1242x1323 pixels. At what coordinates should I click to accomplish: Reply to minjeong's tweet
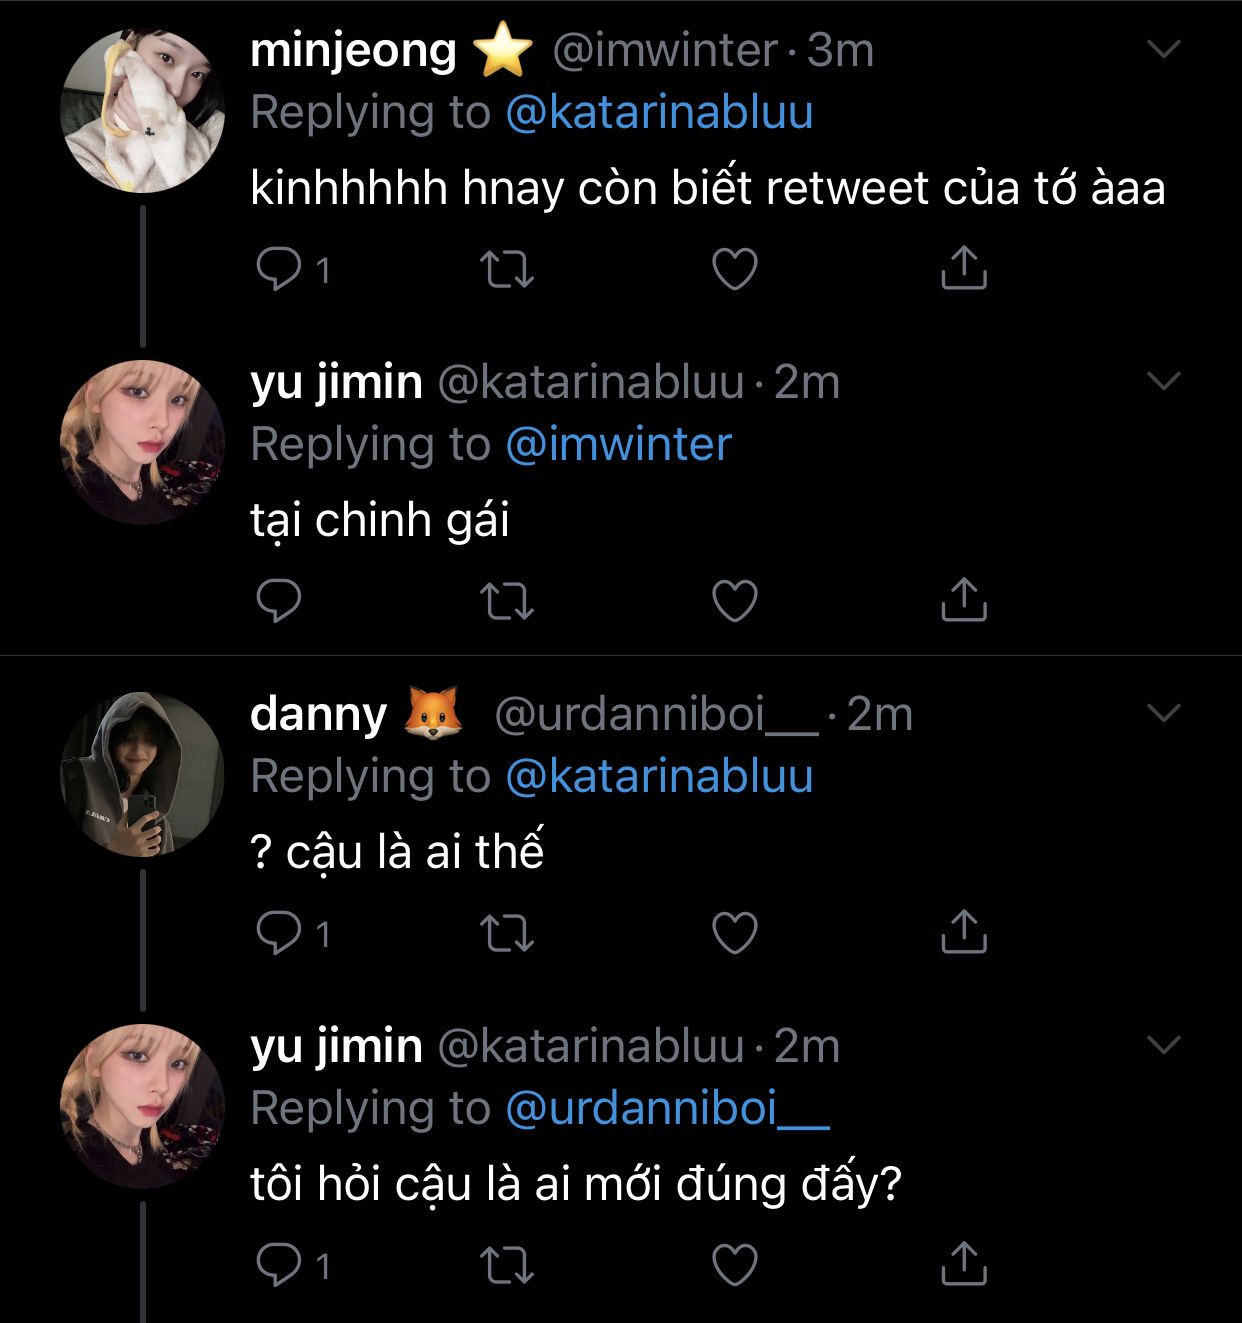[x=279, y=268]
